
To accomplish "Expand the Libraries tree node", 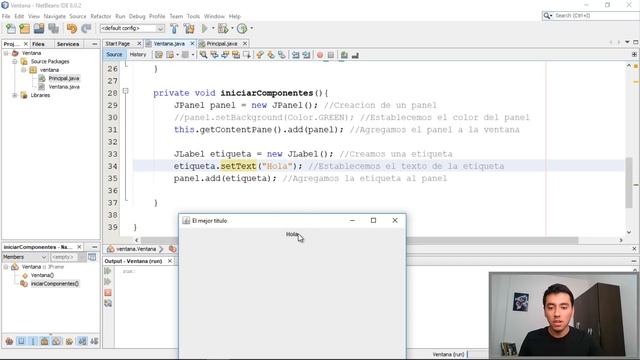I will [15, 95].
